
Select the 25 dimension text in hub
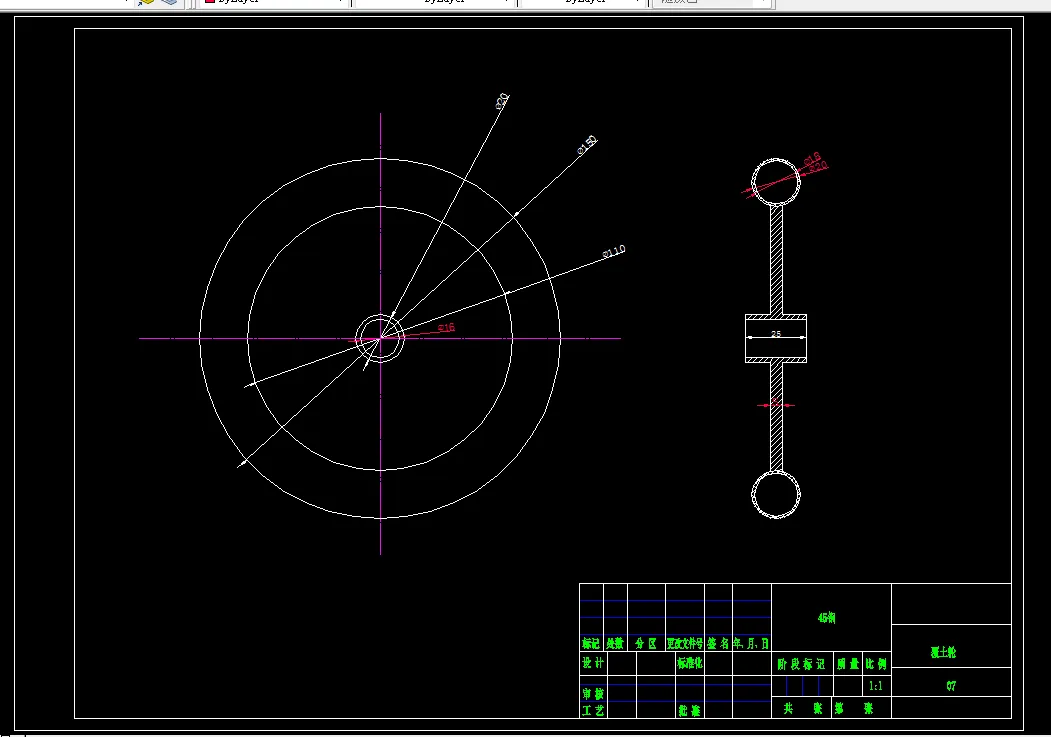click(x=776, y=334)
